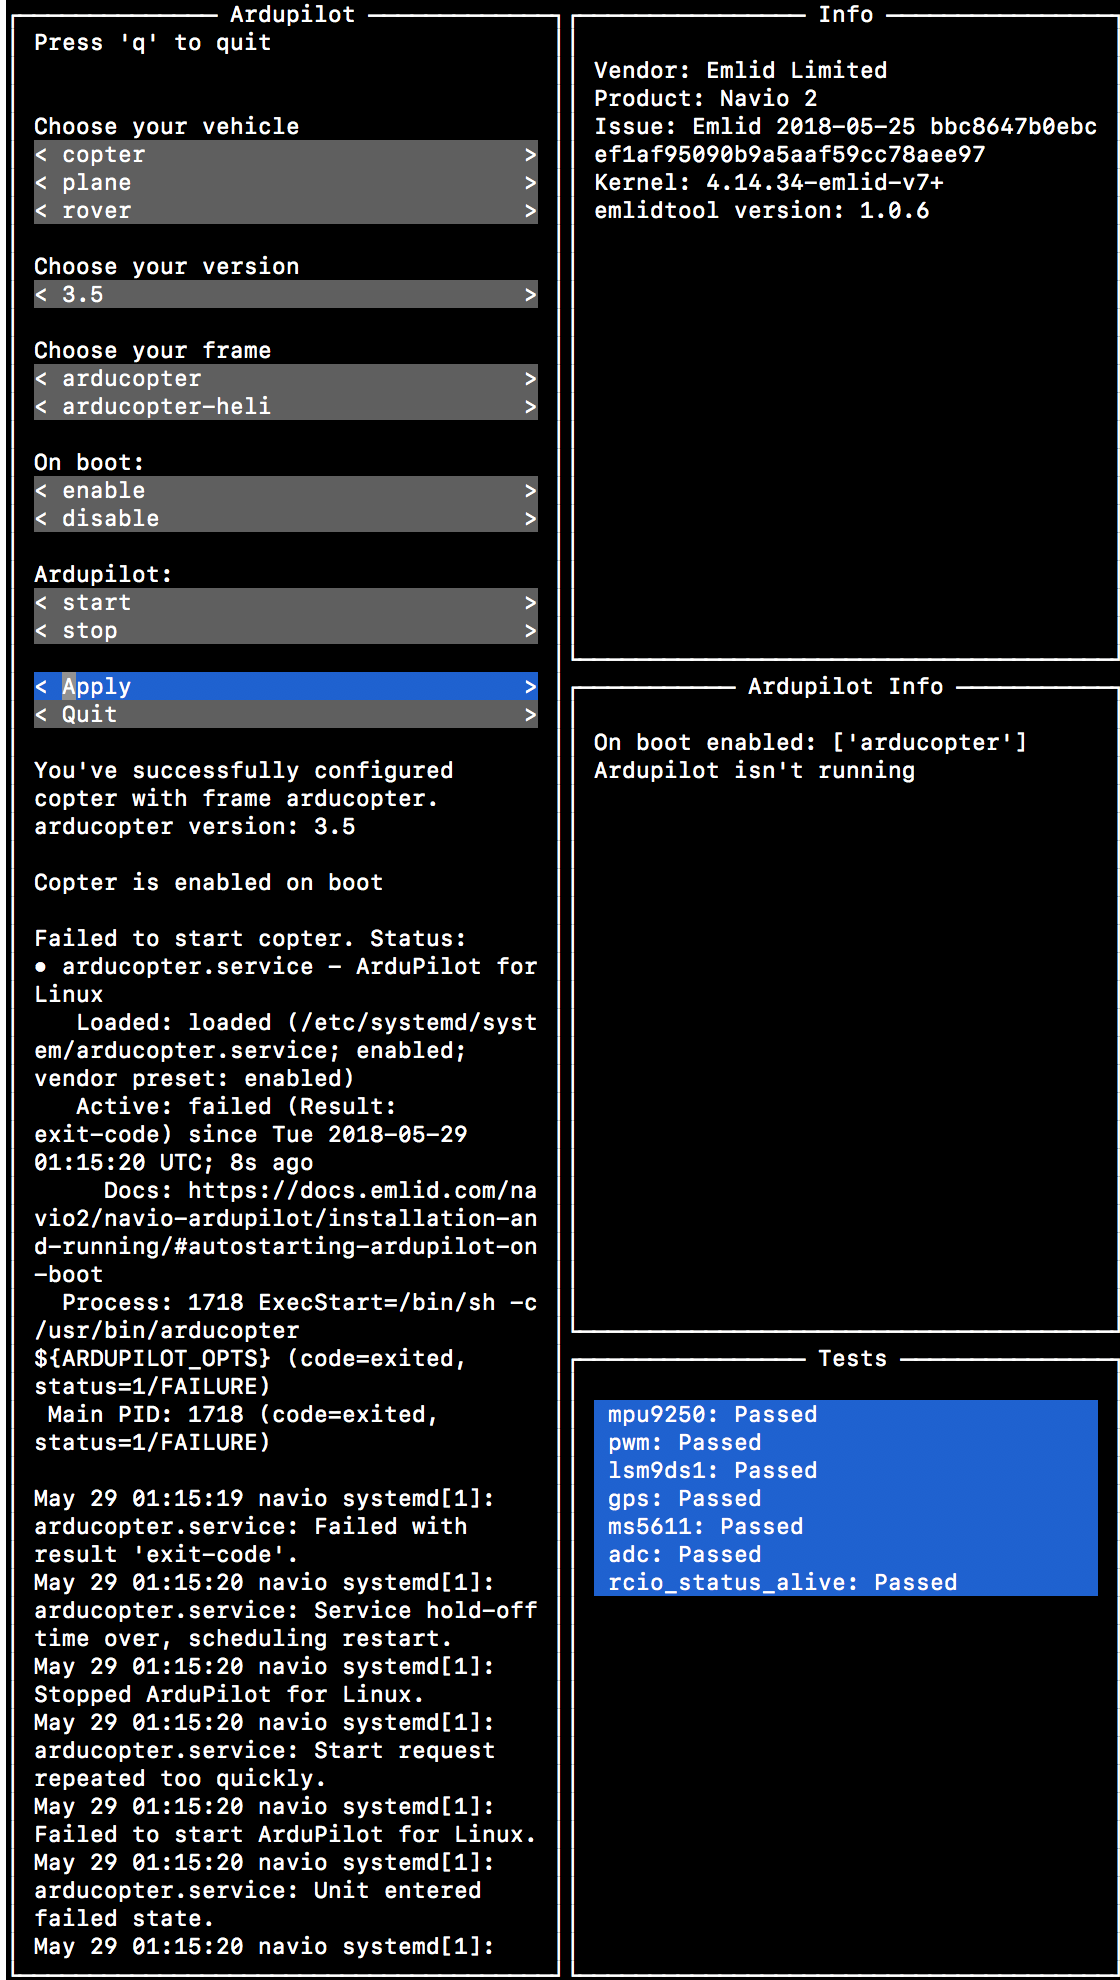Click right arrow on the Apply row

pyautogui.click(x=531, y=686)
